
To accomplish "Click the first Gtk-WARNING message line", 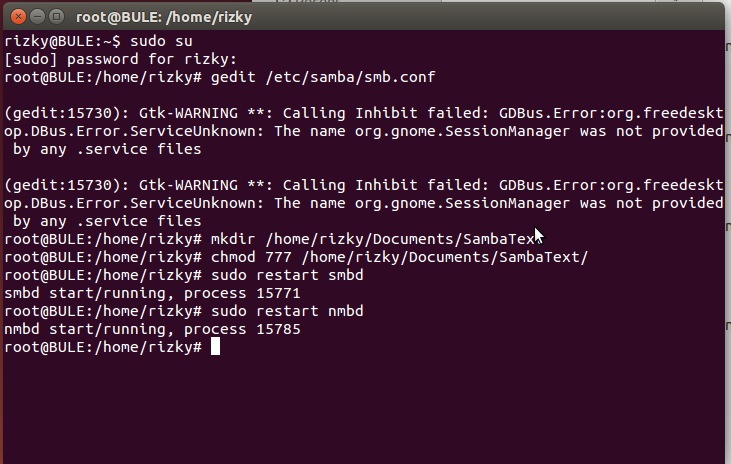I will click(x=363, y=113).
